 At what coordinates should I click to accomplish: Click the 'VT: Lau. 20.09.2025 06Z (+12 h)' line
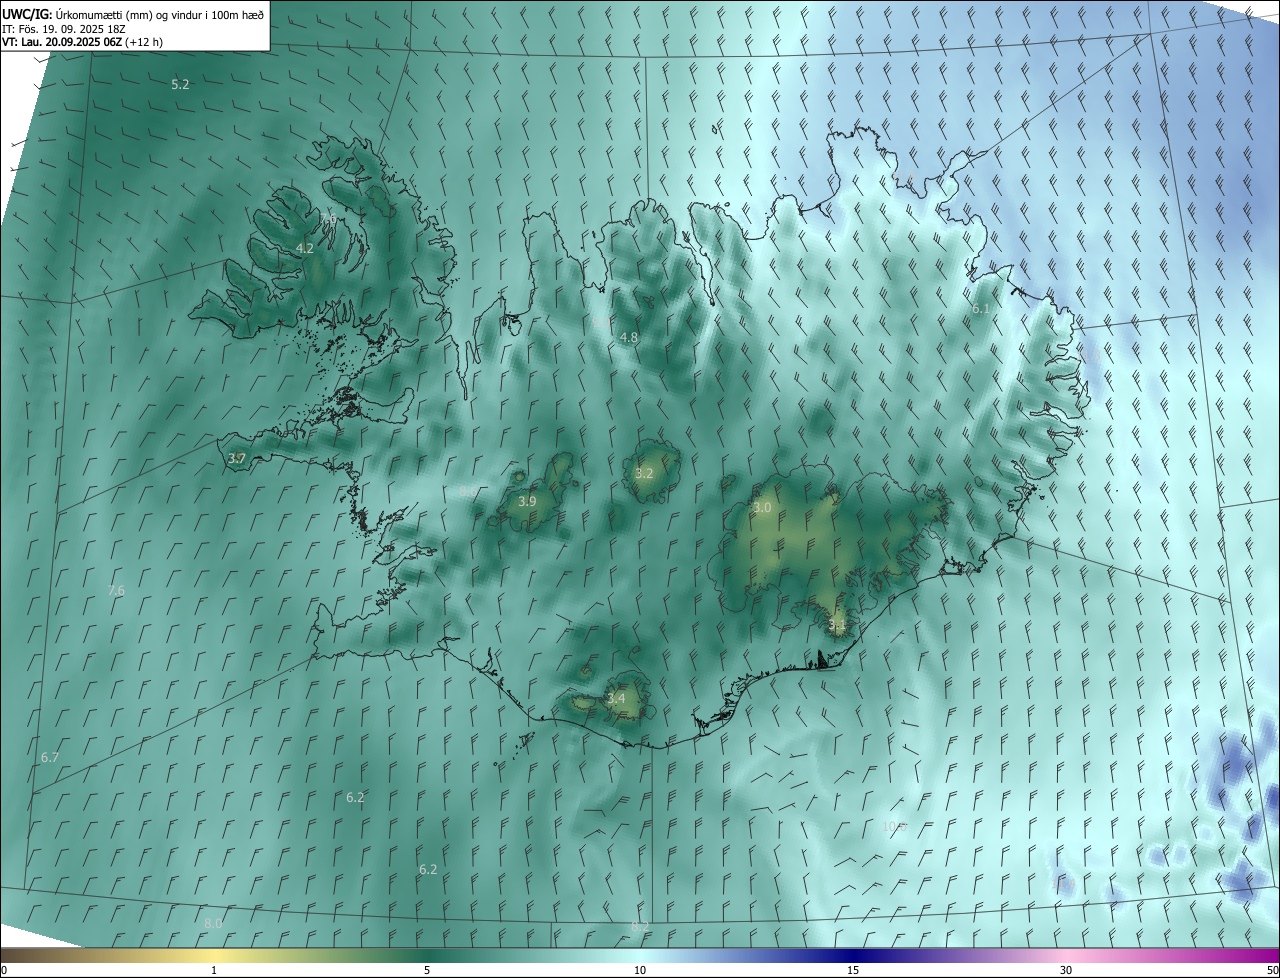pos(83,42)
